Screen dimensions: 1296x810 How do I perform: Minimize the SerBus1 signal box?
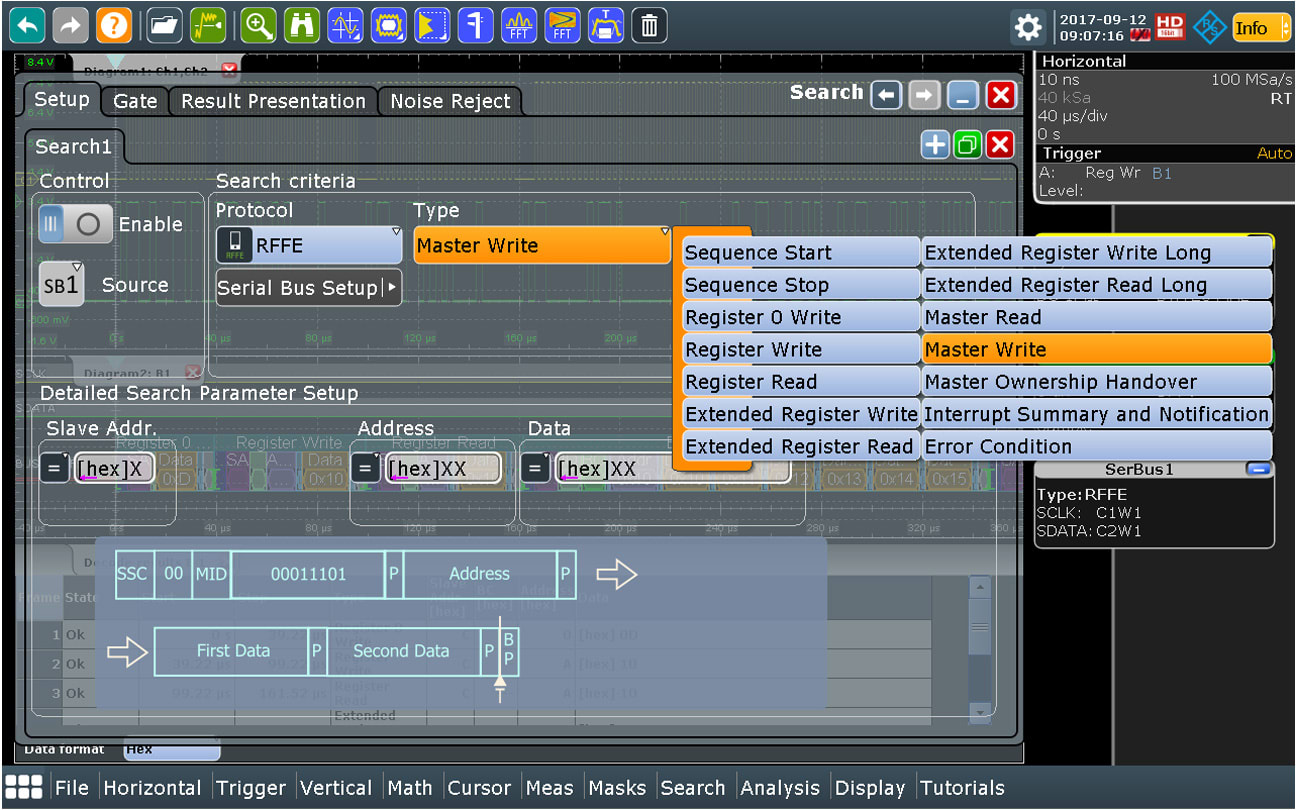pos(1259,469)
